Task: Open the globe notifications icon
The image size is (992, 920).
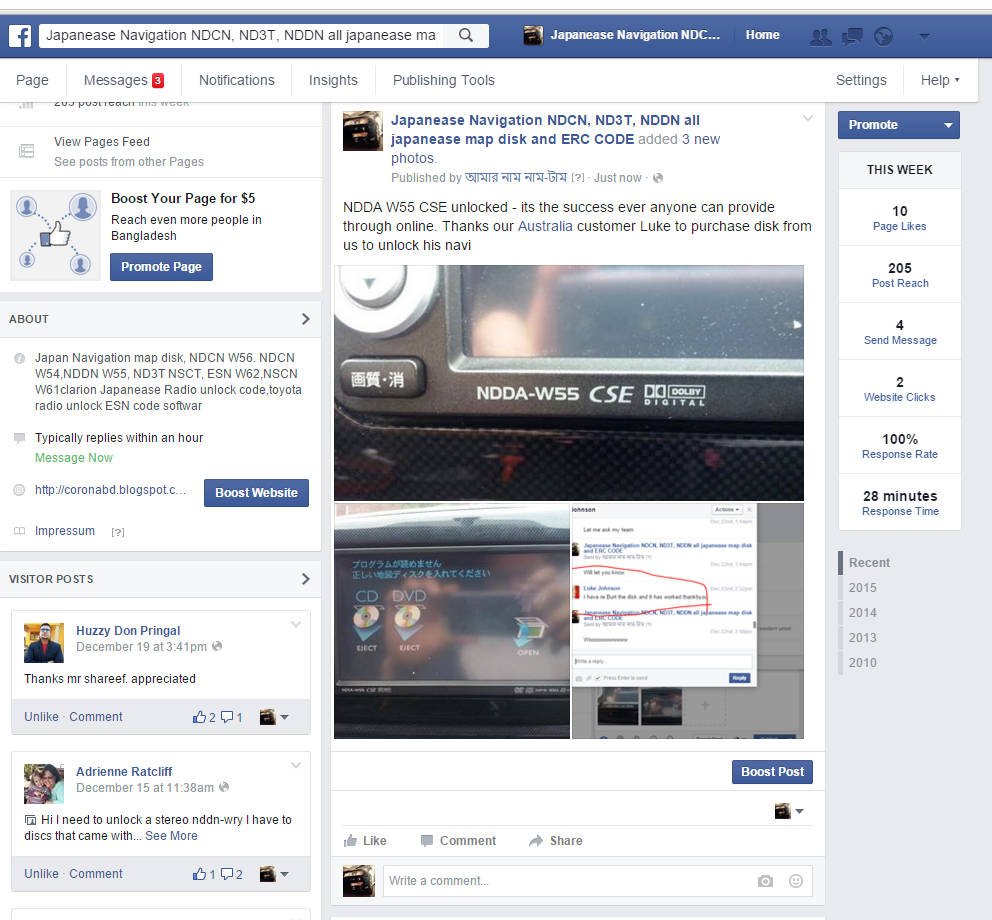Action: [x=883, y=37]
